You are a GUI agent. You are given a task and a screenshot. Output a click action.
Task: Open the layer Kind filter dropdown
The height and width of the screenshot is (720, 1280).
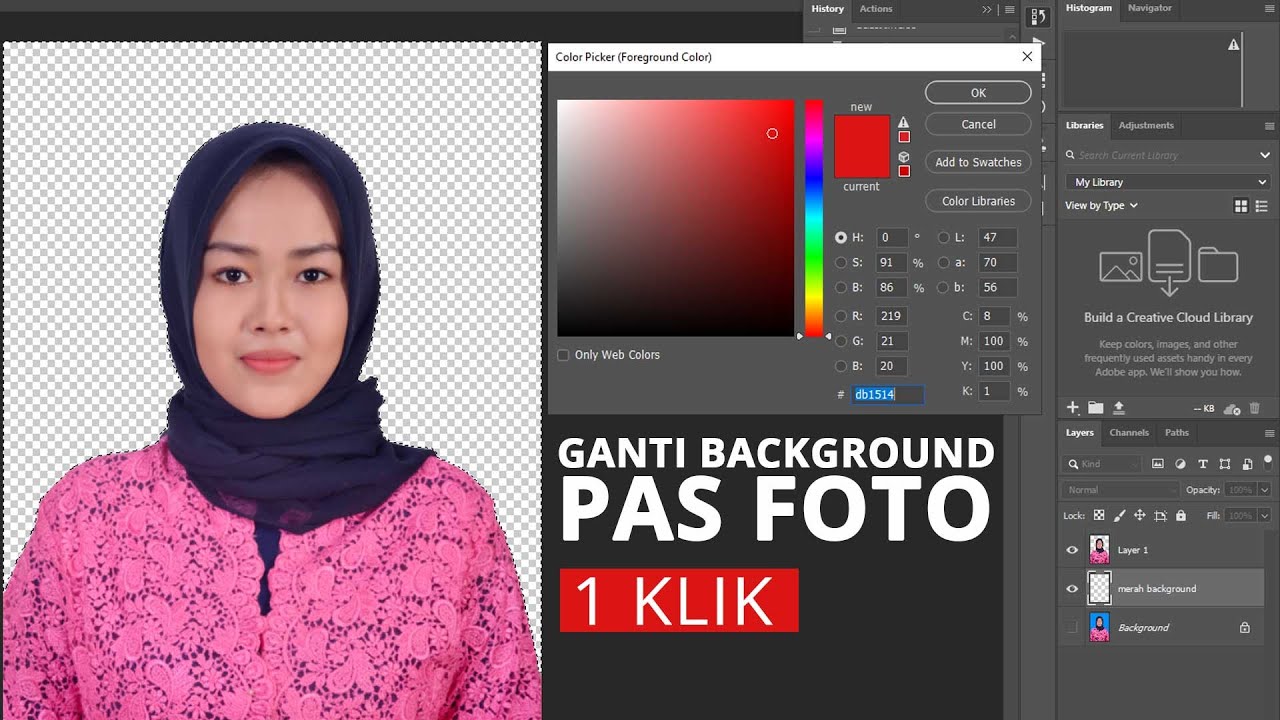tap(1101, 464)
